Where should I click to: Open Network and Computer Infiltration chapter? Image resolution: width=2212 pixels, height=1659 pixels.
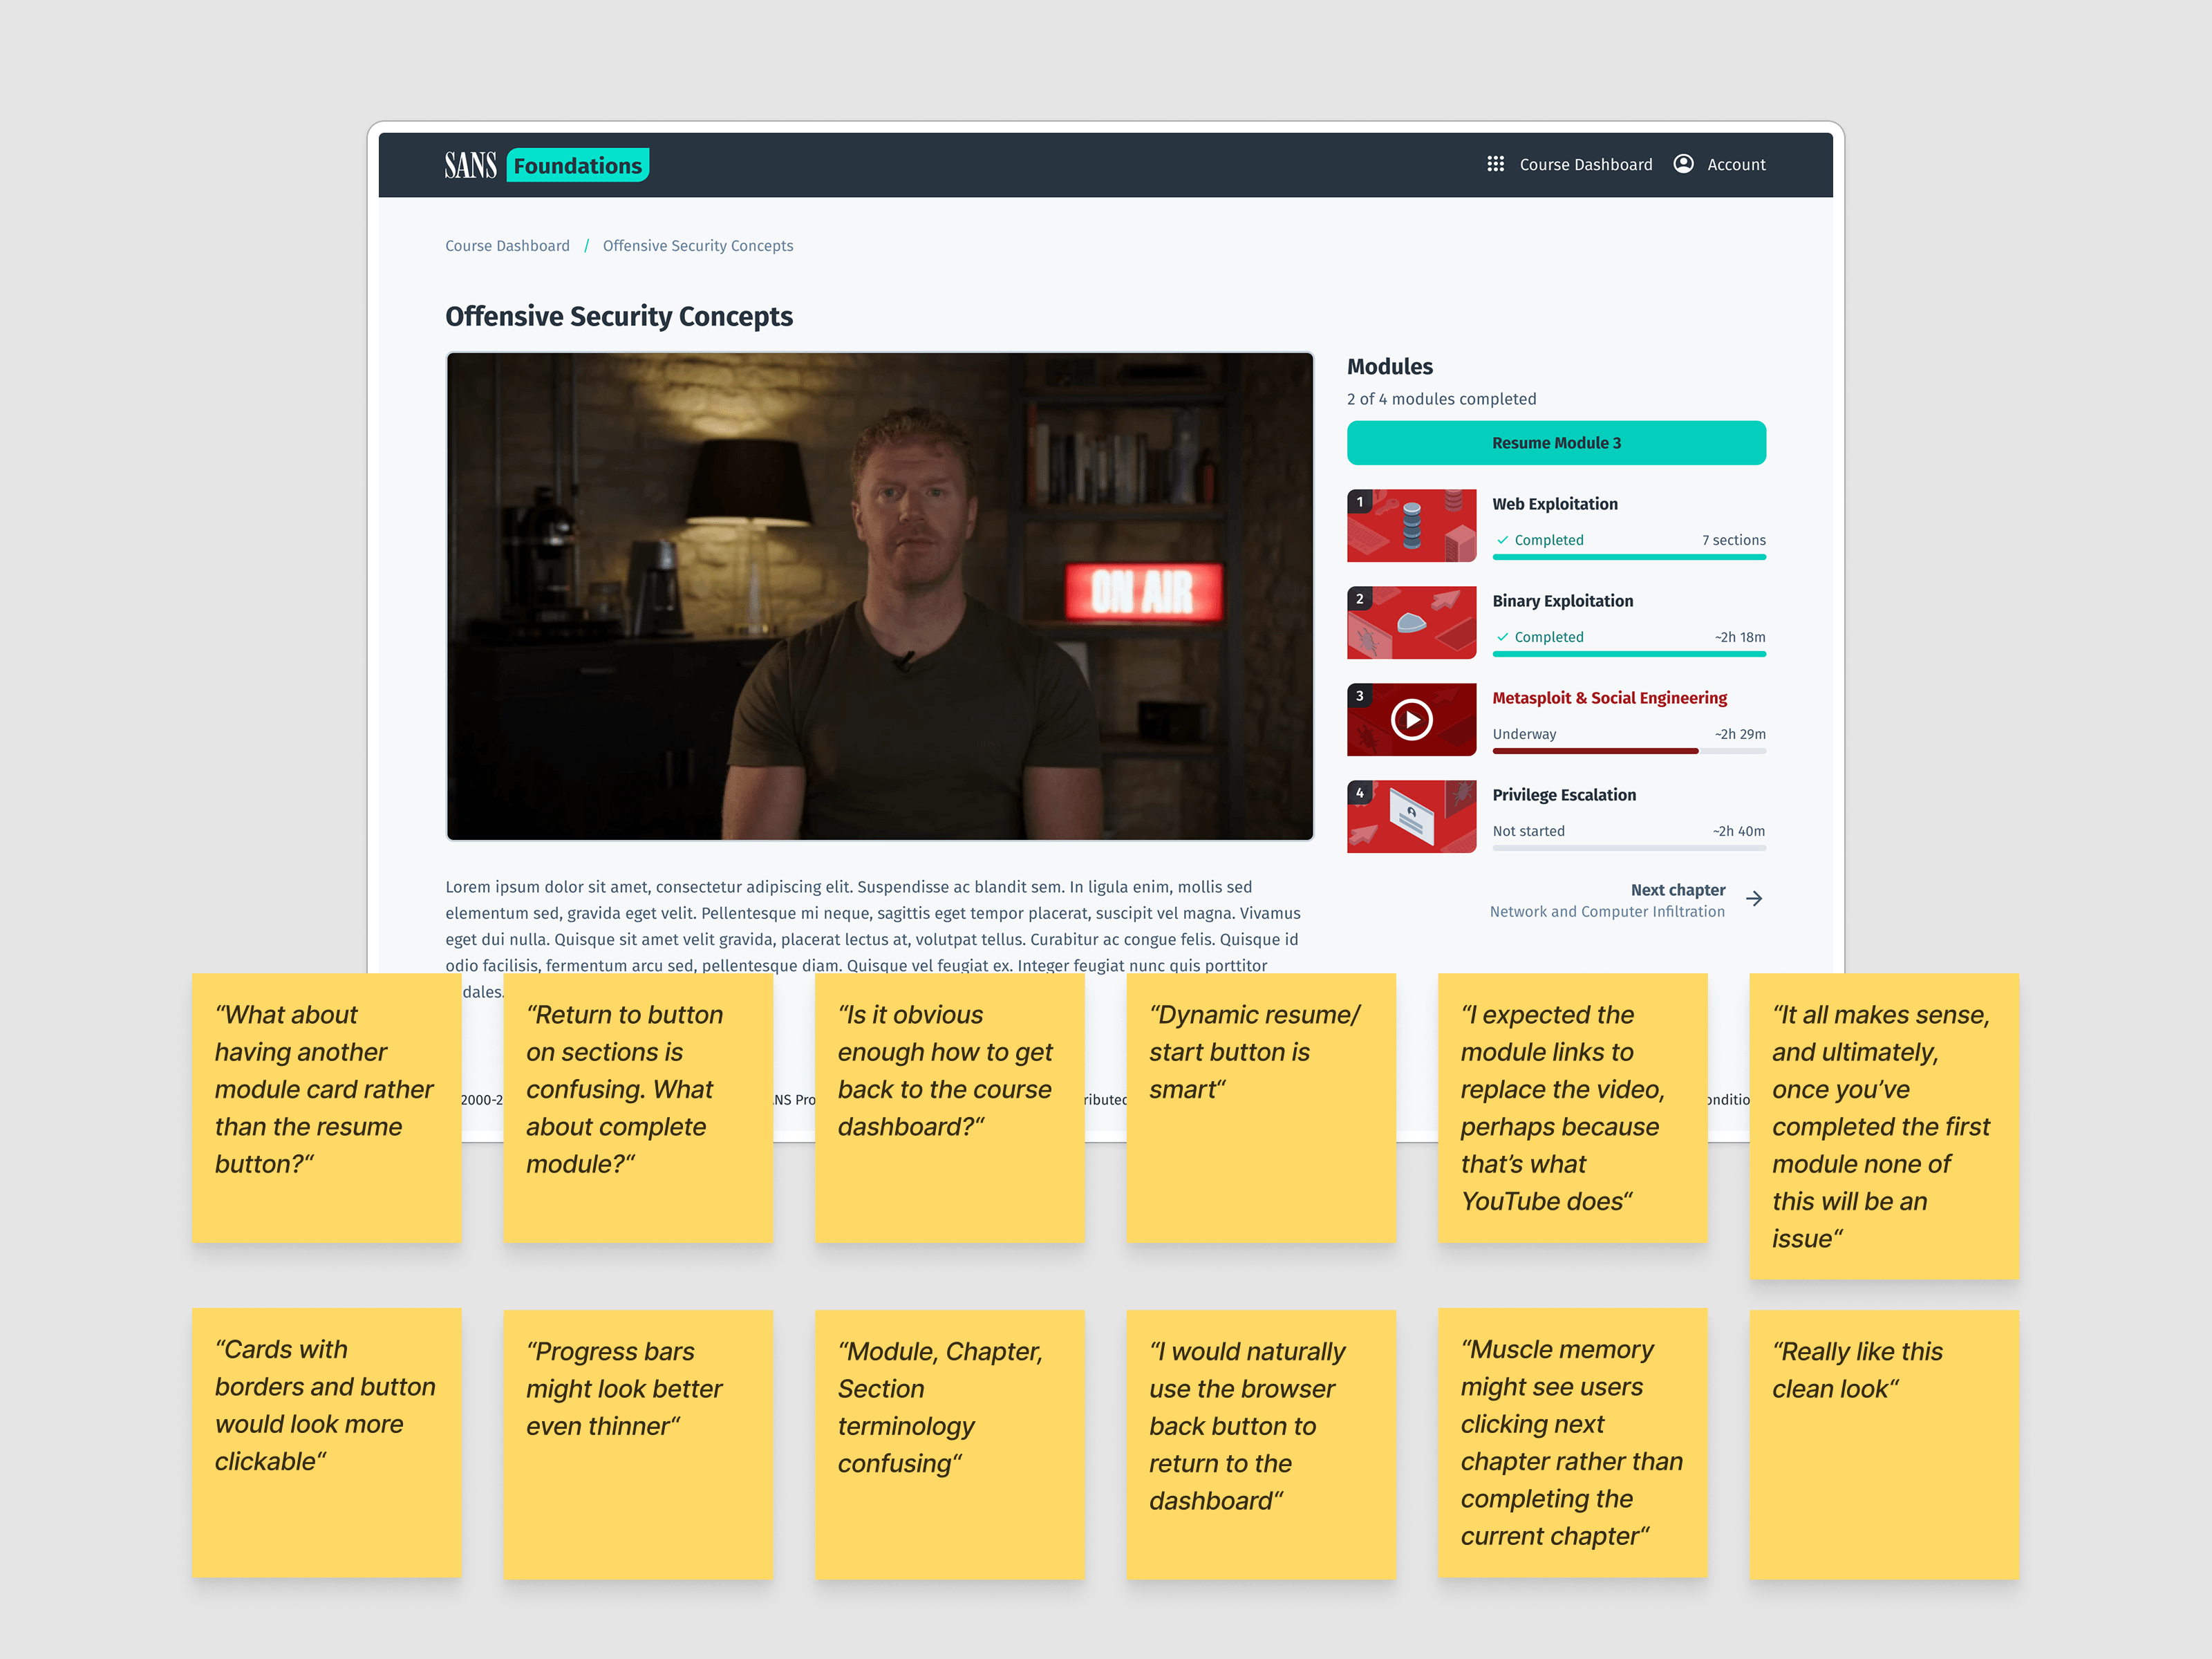tap(1607, 912)
